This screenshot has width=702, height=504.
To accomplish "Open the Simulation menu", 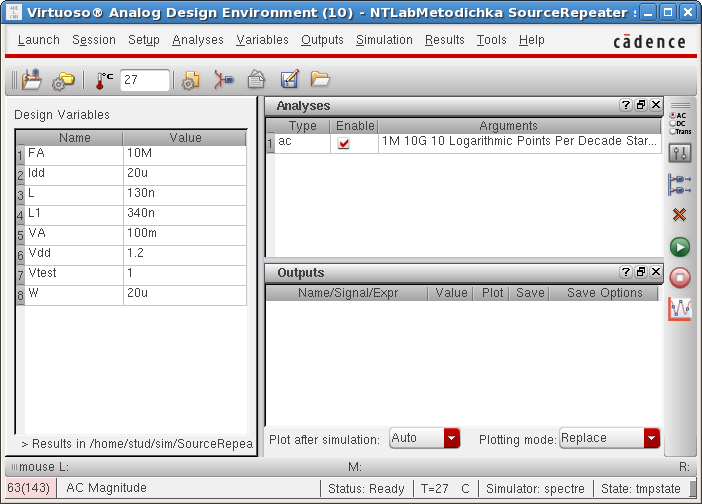I will [x=384, y=40].
